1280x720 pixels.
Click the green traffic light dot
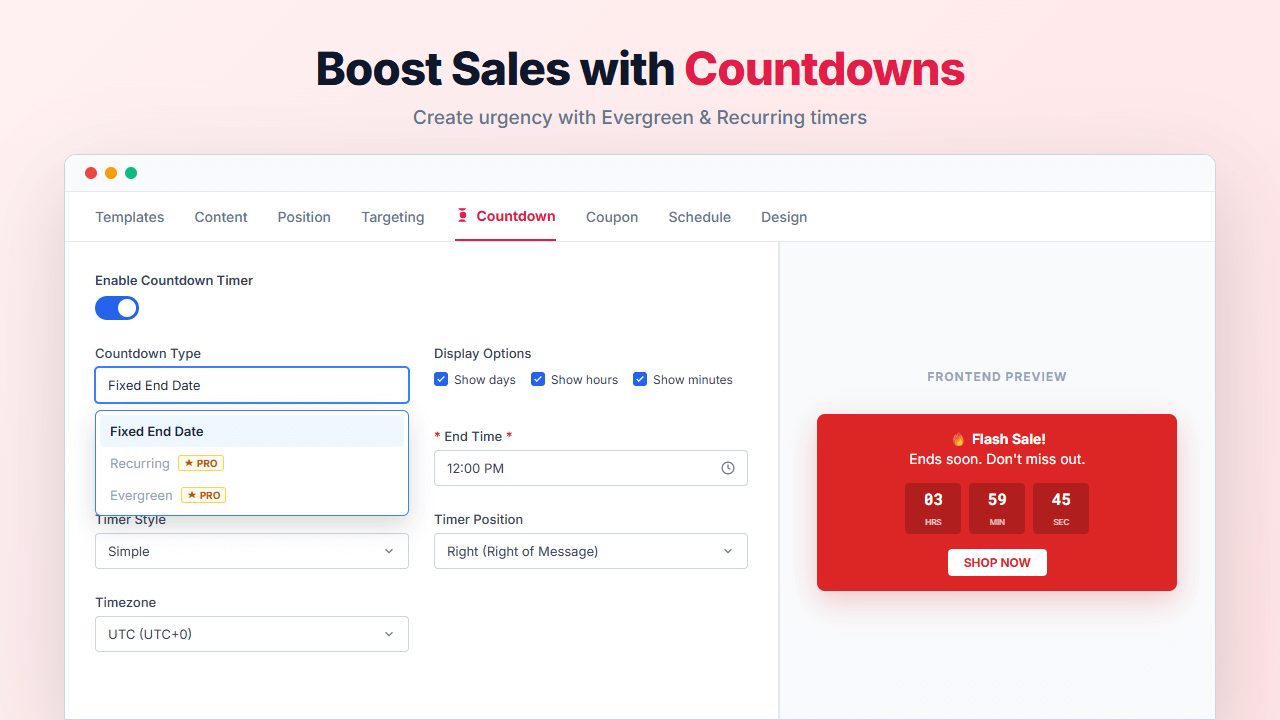(131, 172)
